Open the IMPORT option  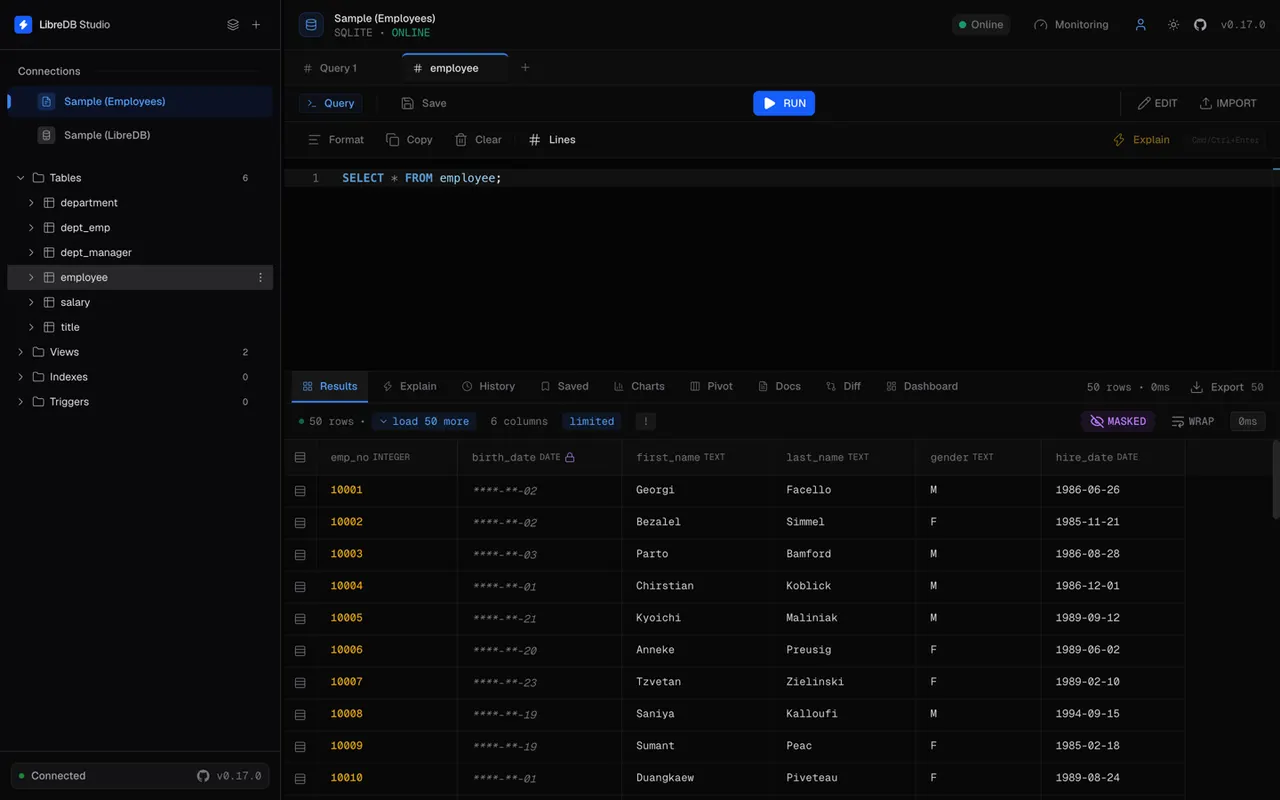[1228, 104]
